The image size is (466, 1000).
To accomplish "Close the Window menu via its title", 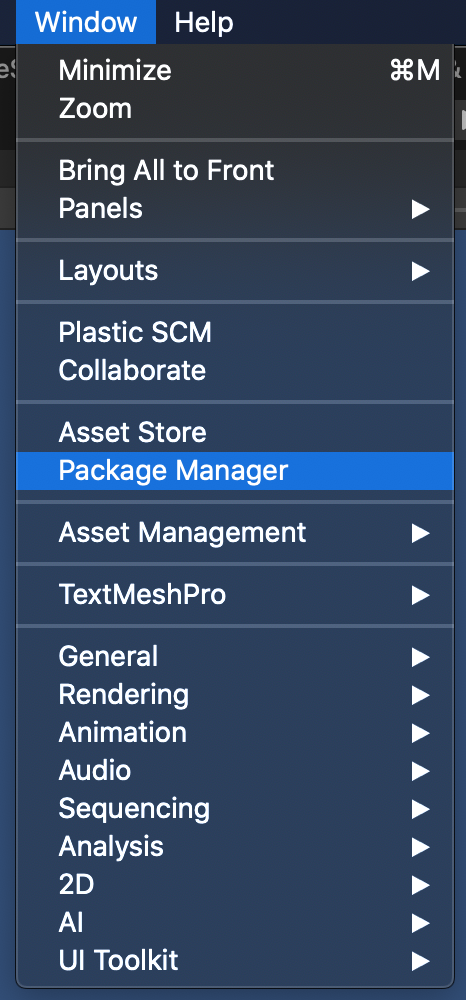I will point(86,22).
